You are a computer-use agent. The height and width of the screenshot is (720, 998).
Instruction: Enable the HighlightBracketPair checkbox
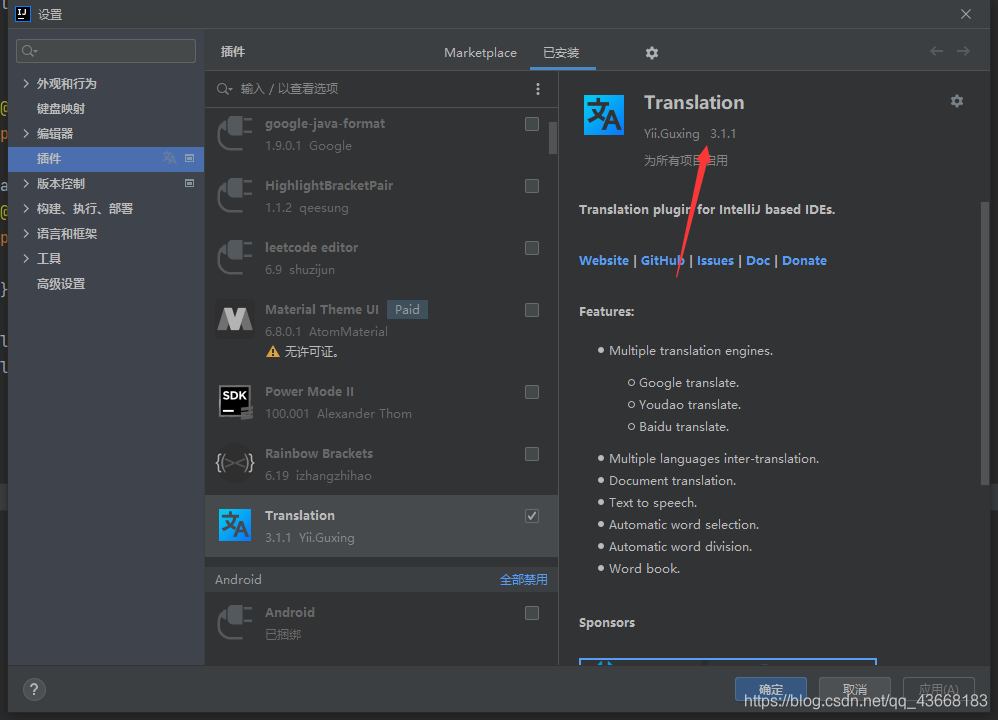point(532,186)
